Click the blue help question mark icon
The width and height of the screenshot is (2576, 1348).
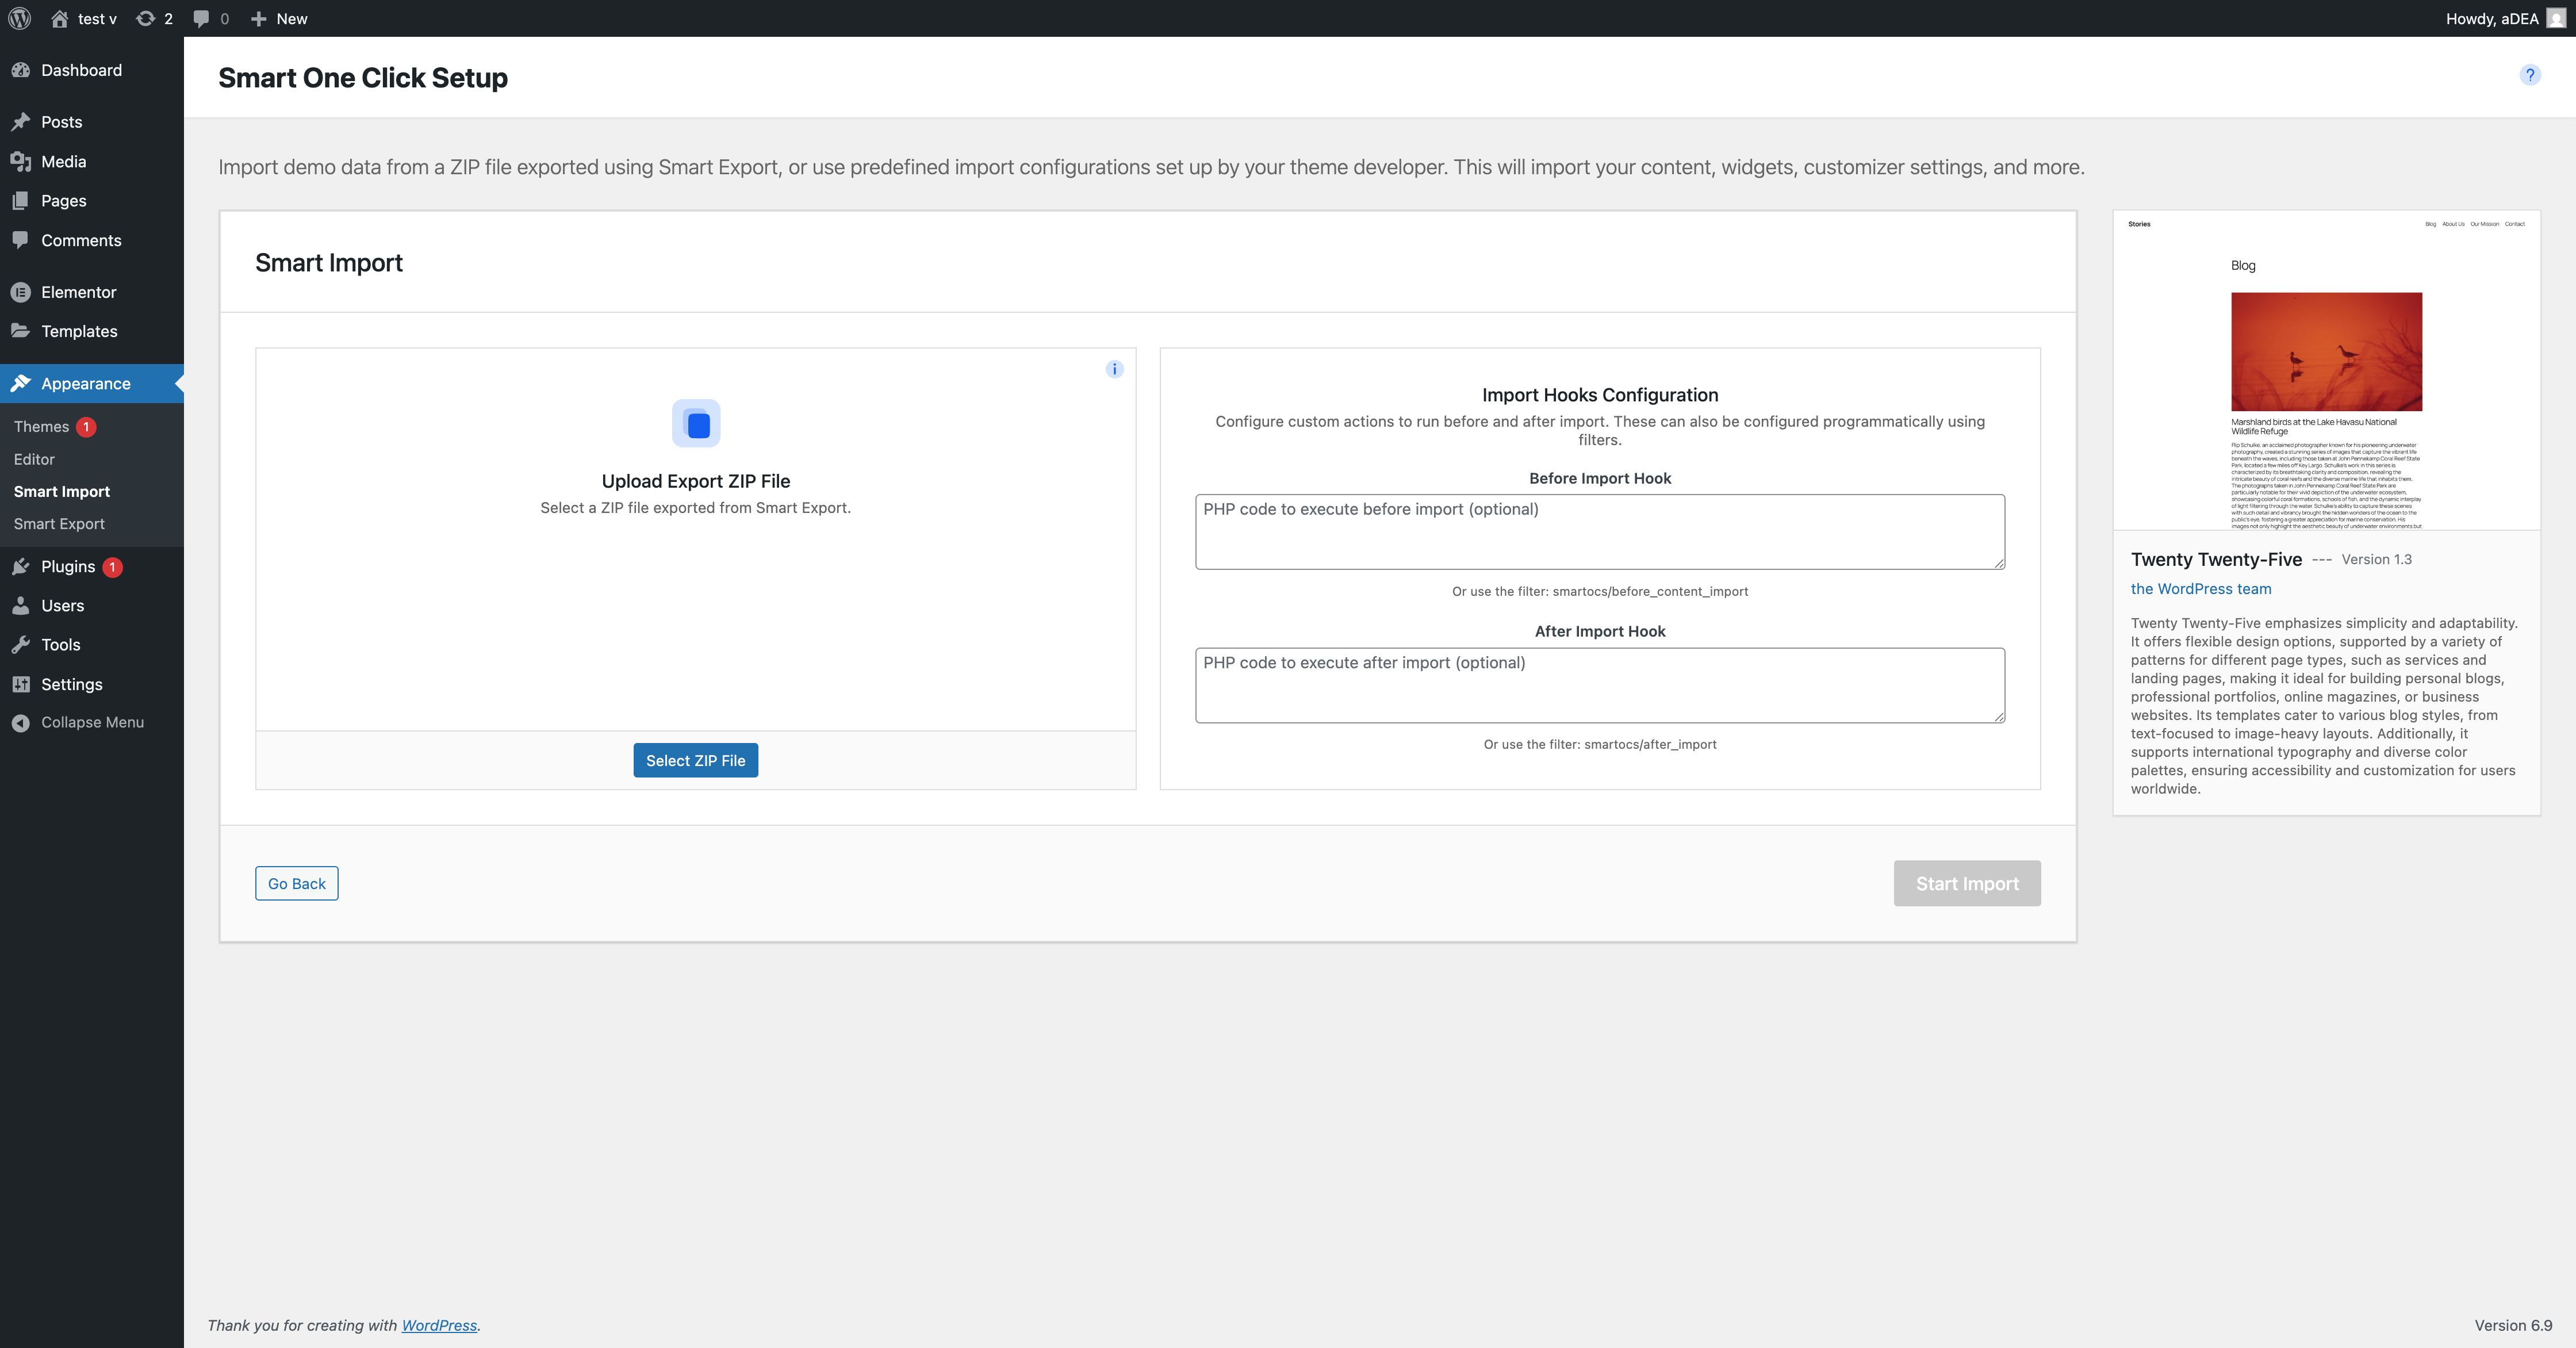click(x=2530, y=75)
